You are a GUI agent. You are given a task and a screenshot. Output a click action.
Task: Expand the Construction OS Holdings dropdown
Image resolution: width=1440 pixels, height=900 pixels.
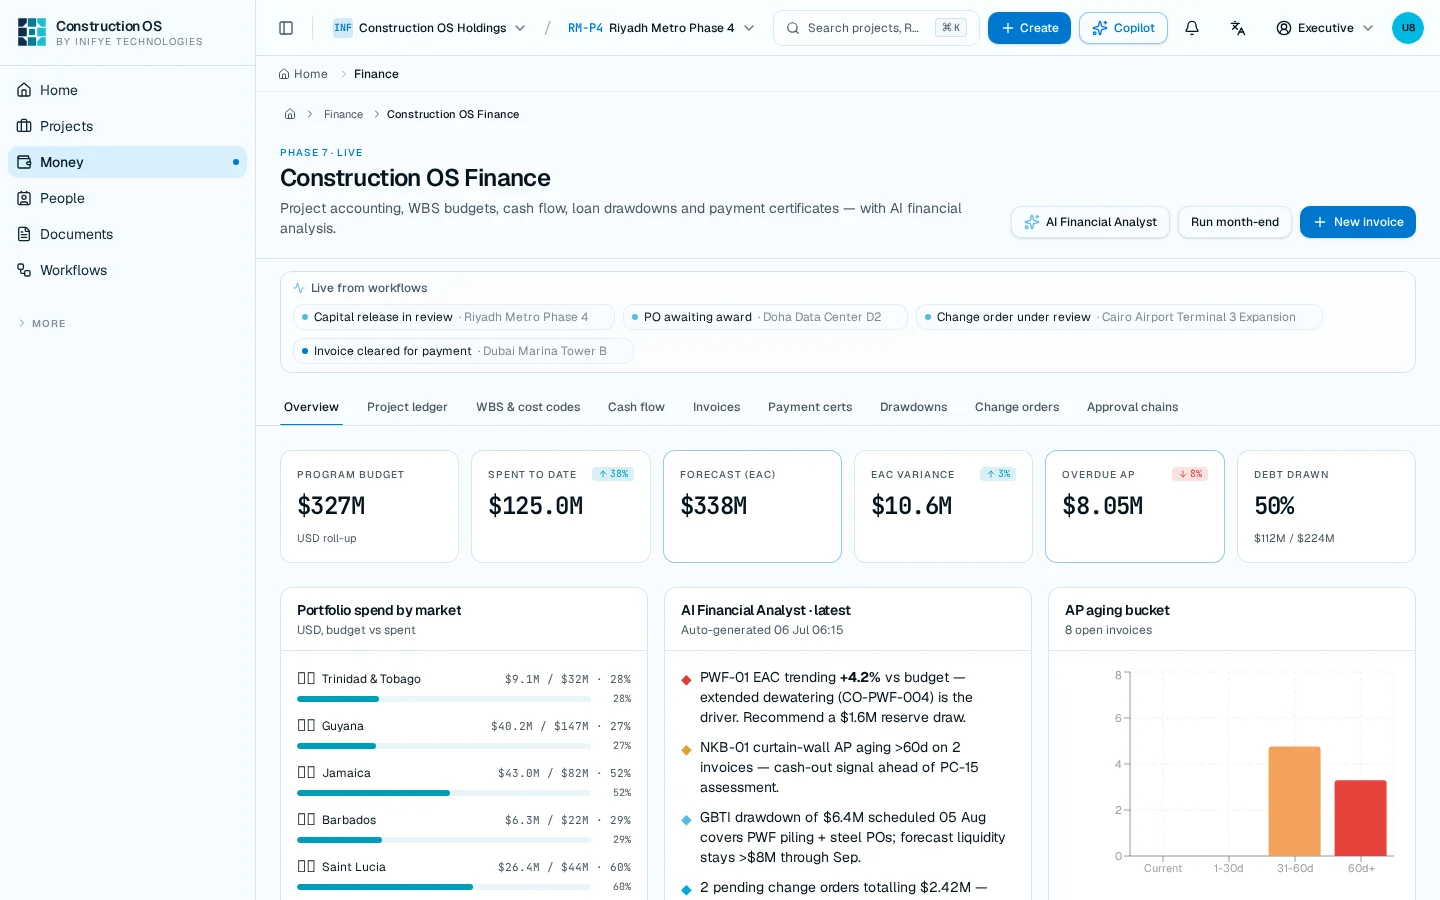pyautogui.click(x=429, y=28)
